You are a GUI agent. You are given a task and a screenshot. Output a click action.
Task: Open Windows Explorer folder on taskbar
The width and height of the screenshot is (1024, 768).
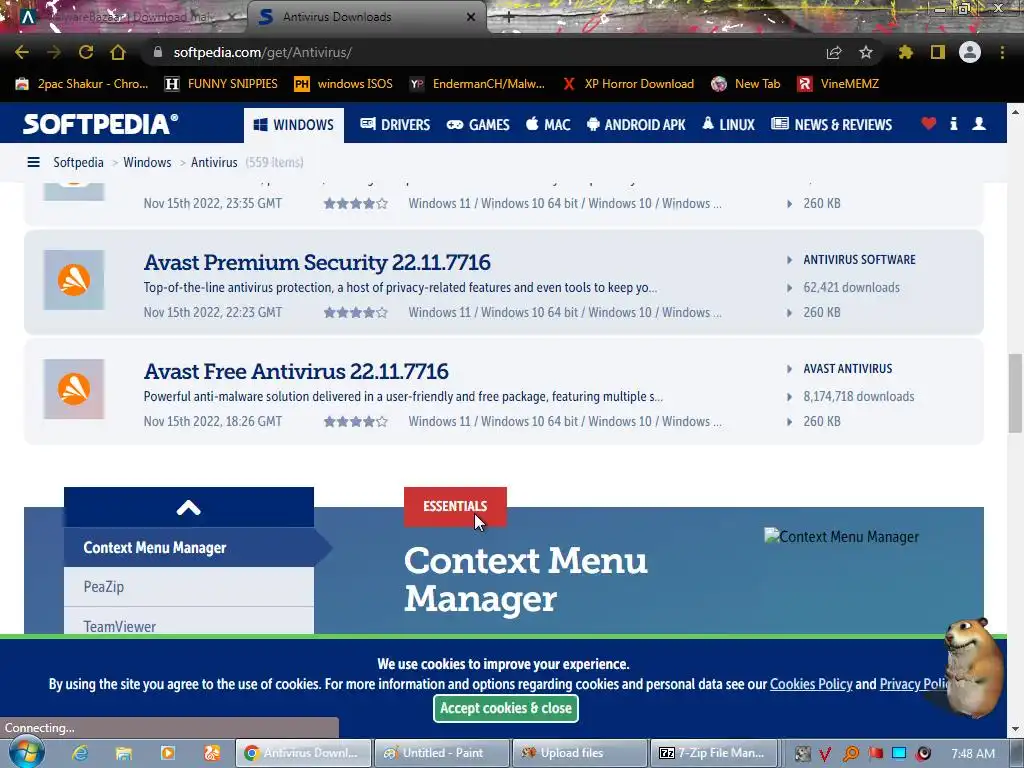tap(124, 753)
